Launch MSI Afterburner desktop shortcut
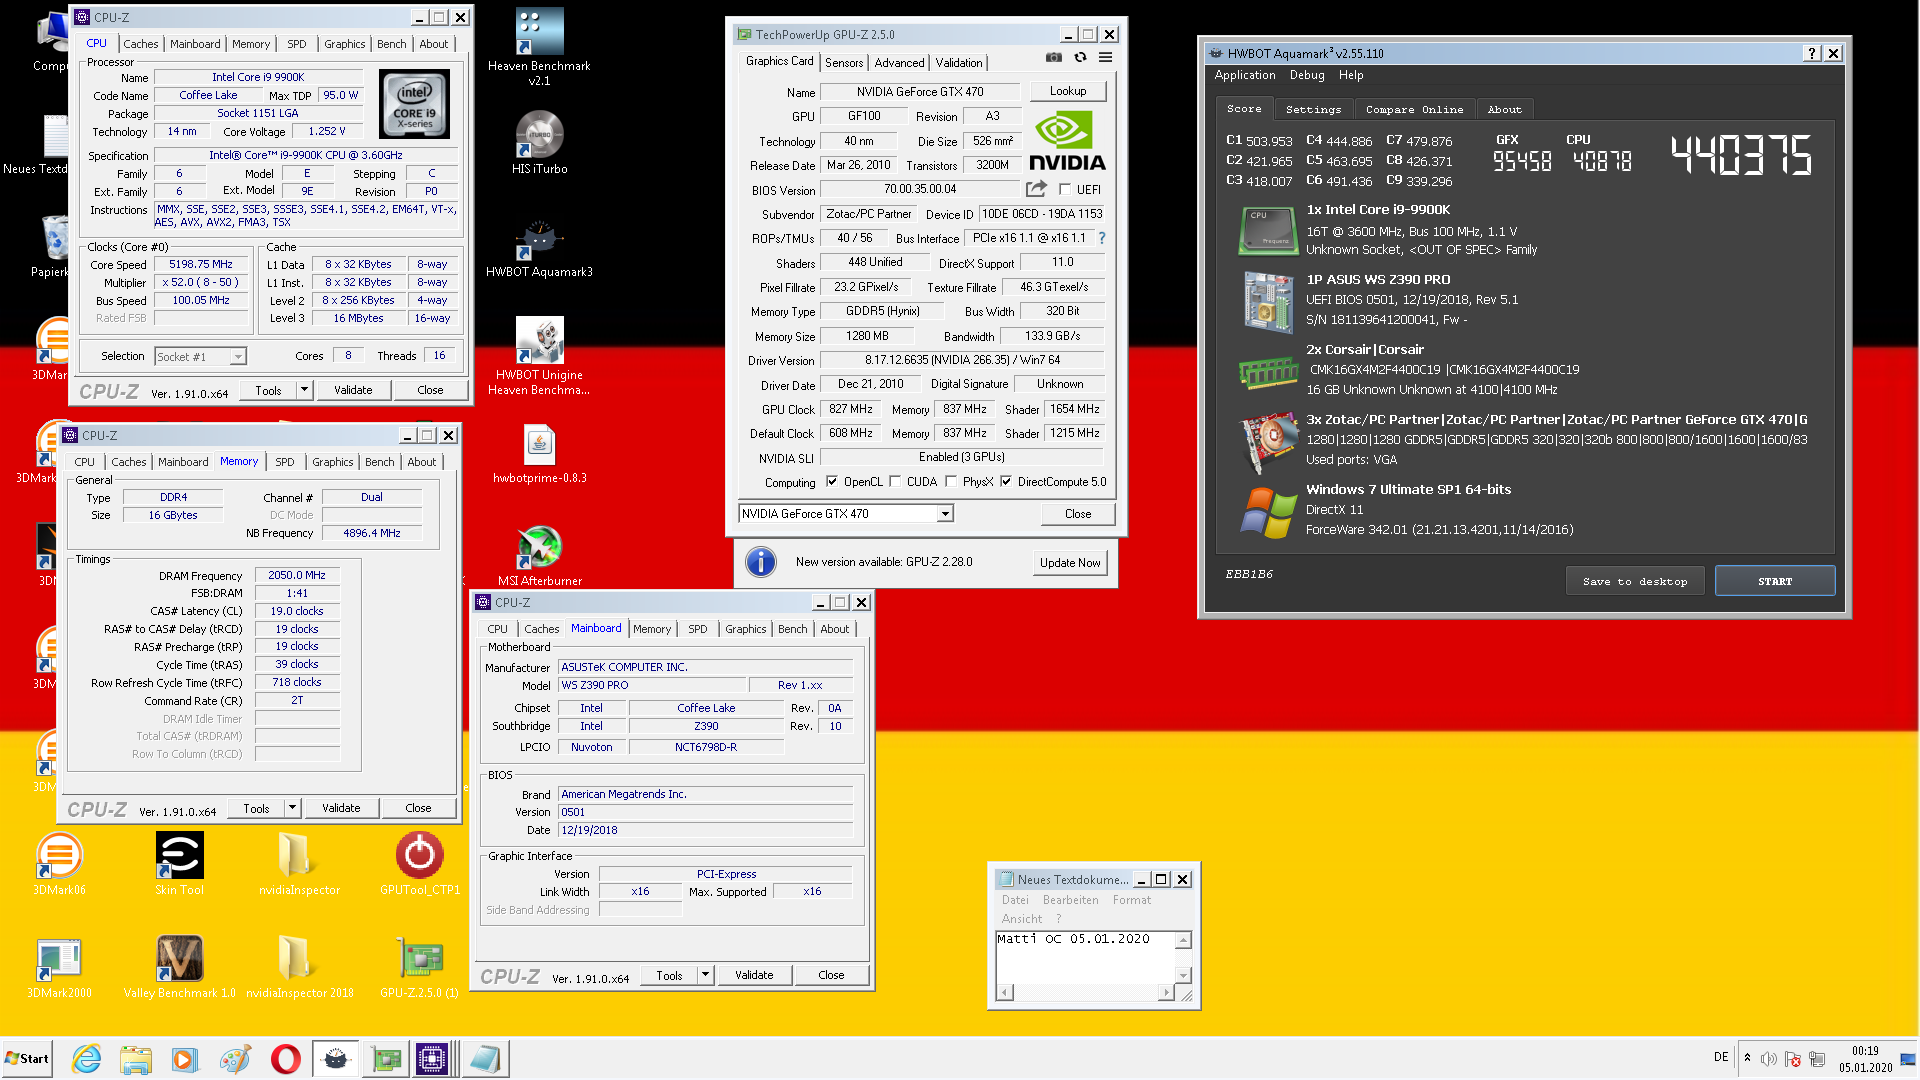The height and width of the screenshot is (1080, 1920). (x=540, y=556)
